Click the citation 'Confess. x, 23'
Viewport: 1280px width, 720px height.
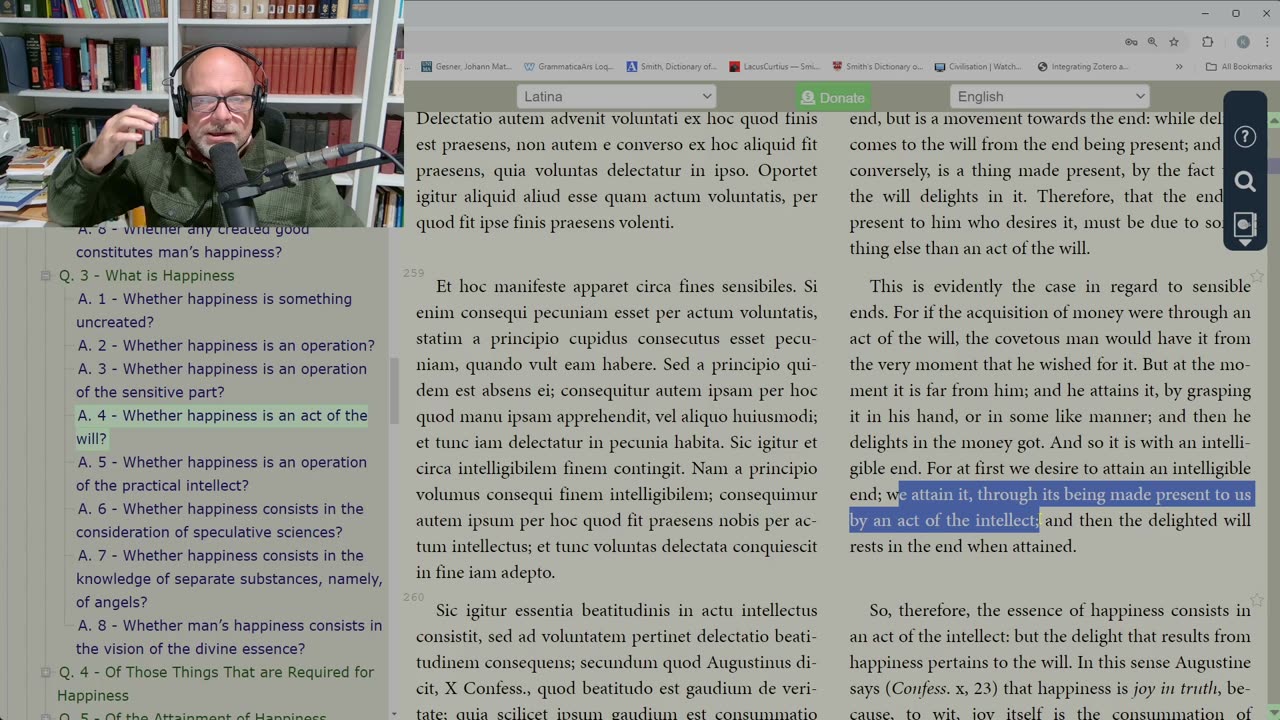945,688
